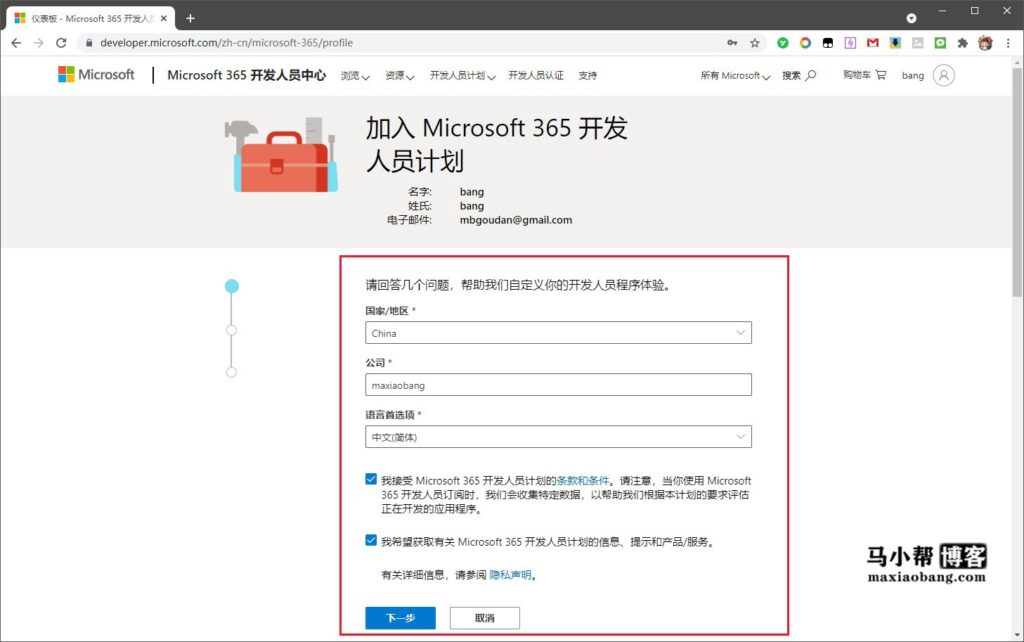Screen dimensions: 1024x642
Task: Reload the page with the refresh icon
Action: pyautogui.click(x=61, y=42)
